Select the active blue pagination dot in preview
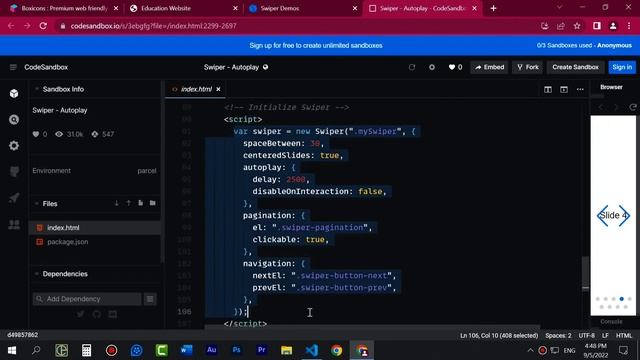This screenshot has width=640, height=360. click(621, 299)
